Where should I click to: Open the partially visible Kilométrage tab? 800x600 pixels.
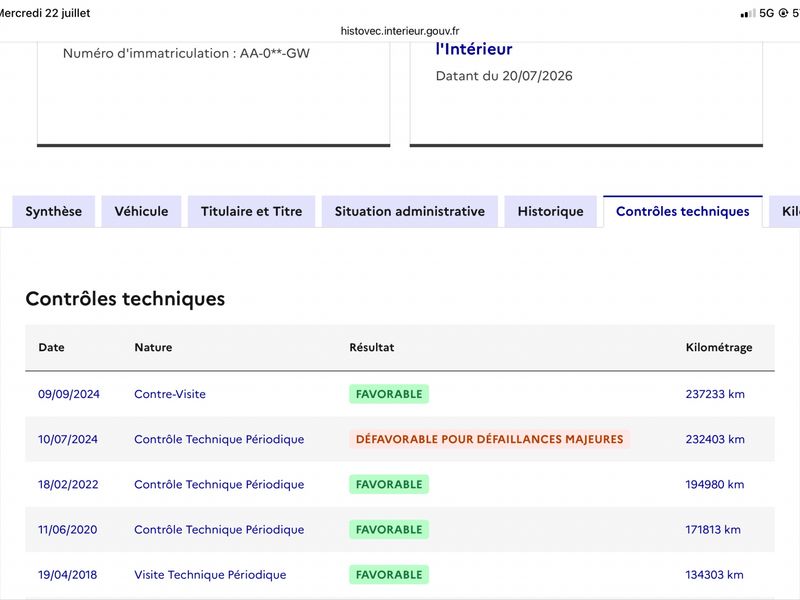[x=786, y=211]
